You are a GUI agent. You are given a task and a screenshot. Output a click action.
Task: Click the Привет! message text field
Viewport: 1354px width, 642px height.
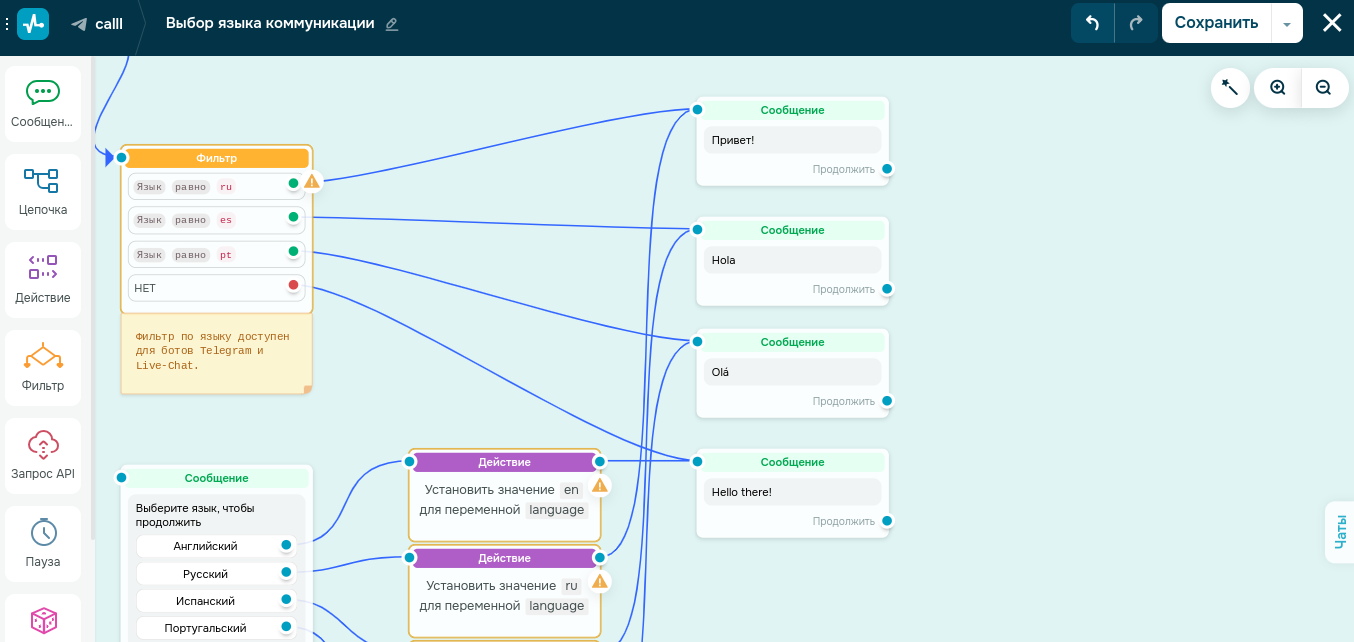(x=792, y=140)
